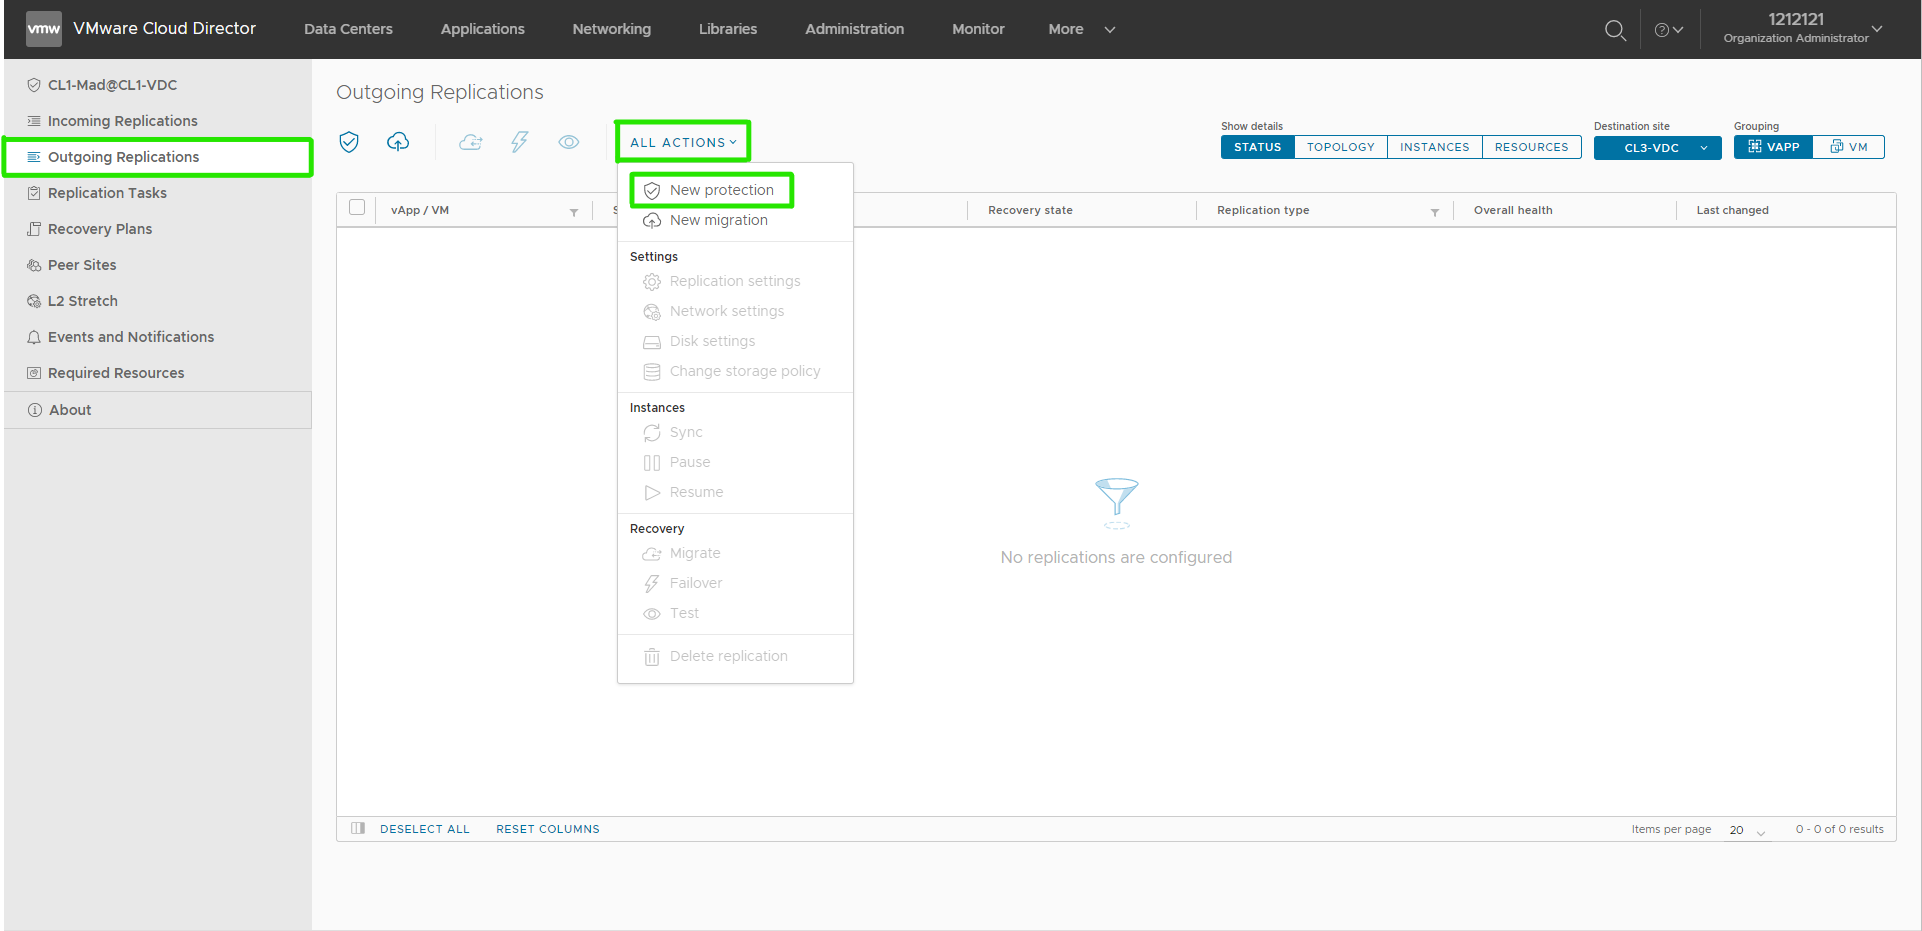Expand the More menu chevron

pyautogui.click(x=1110, y=30)
